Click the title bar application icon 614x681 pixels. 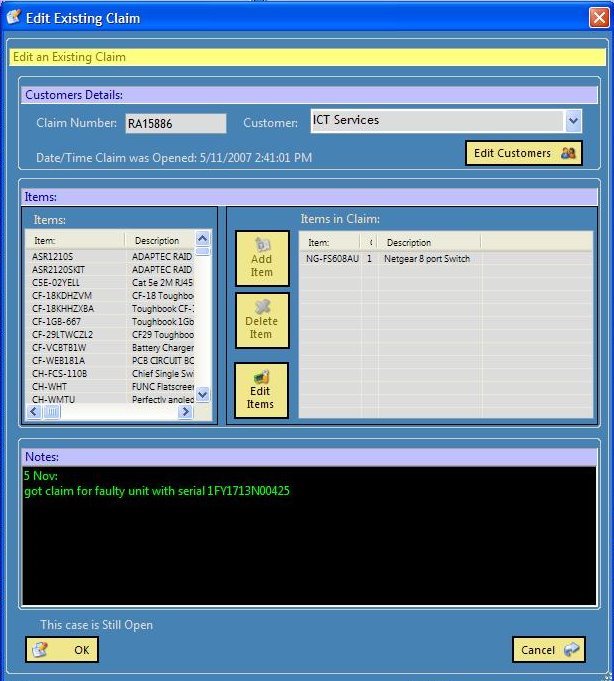[x=13, y=17]
